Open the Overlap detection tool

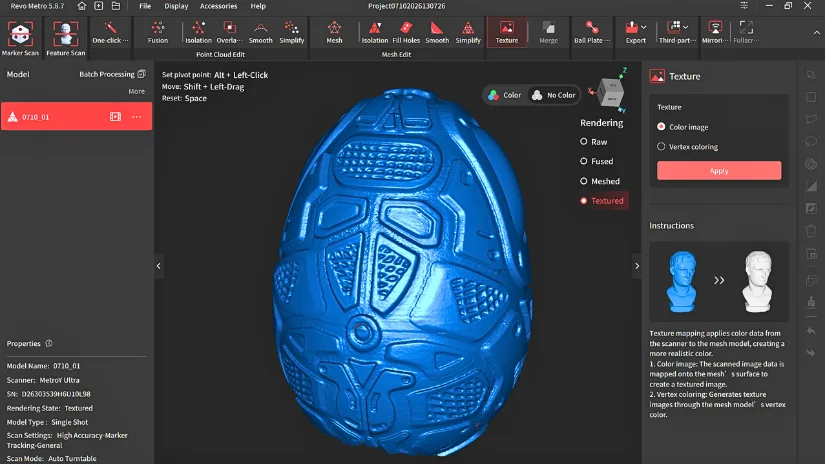click(229, 33)
